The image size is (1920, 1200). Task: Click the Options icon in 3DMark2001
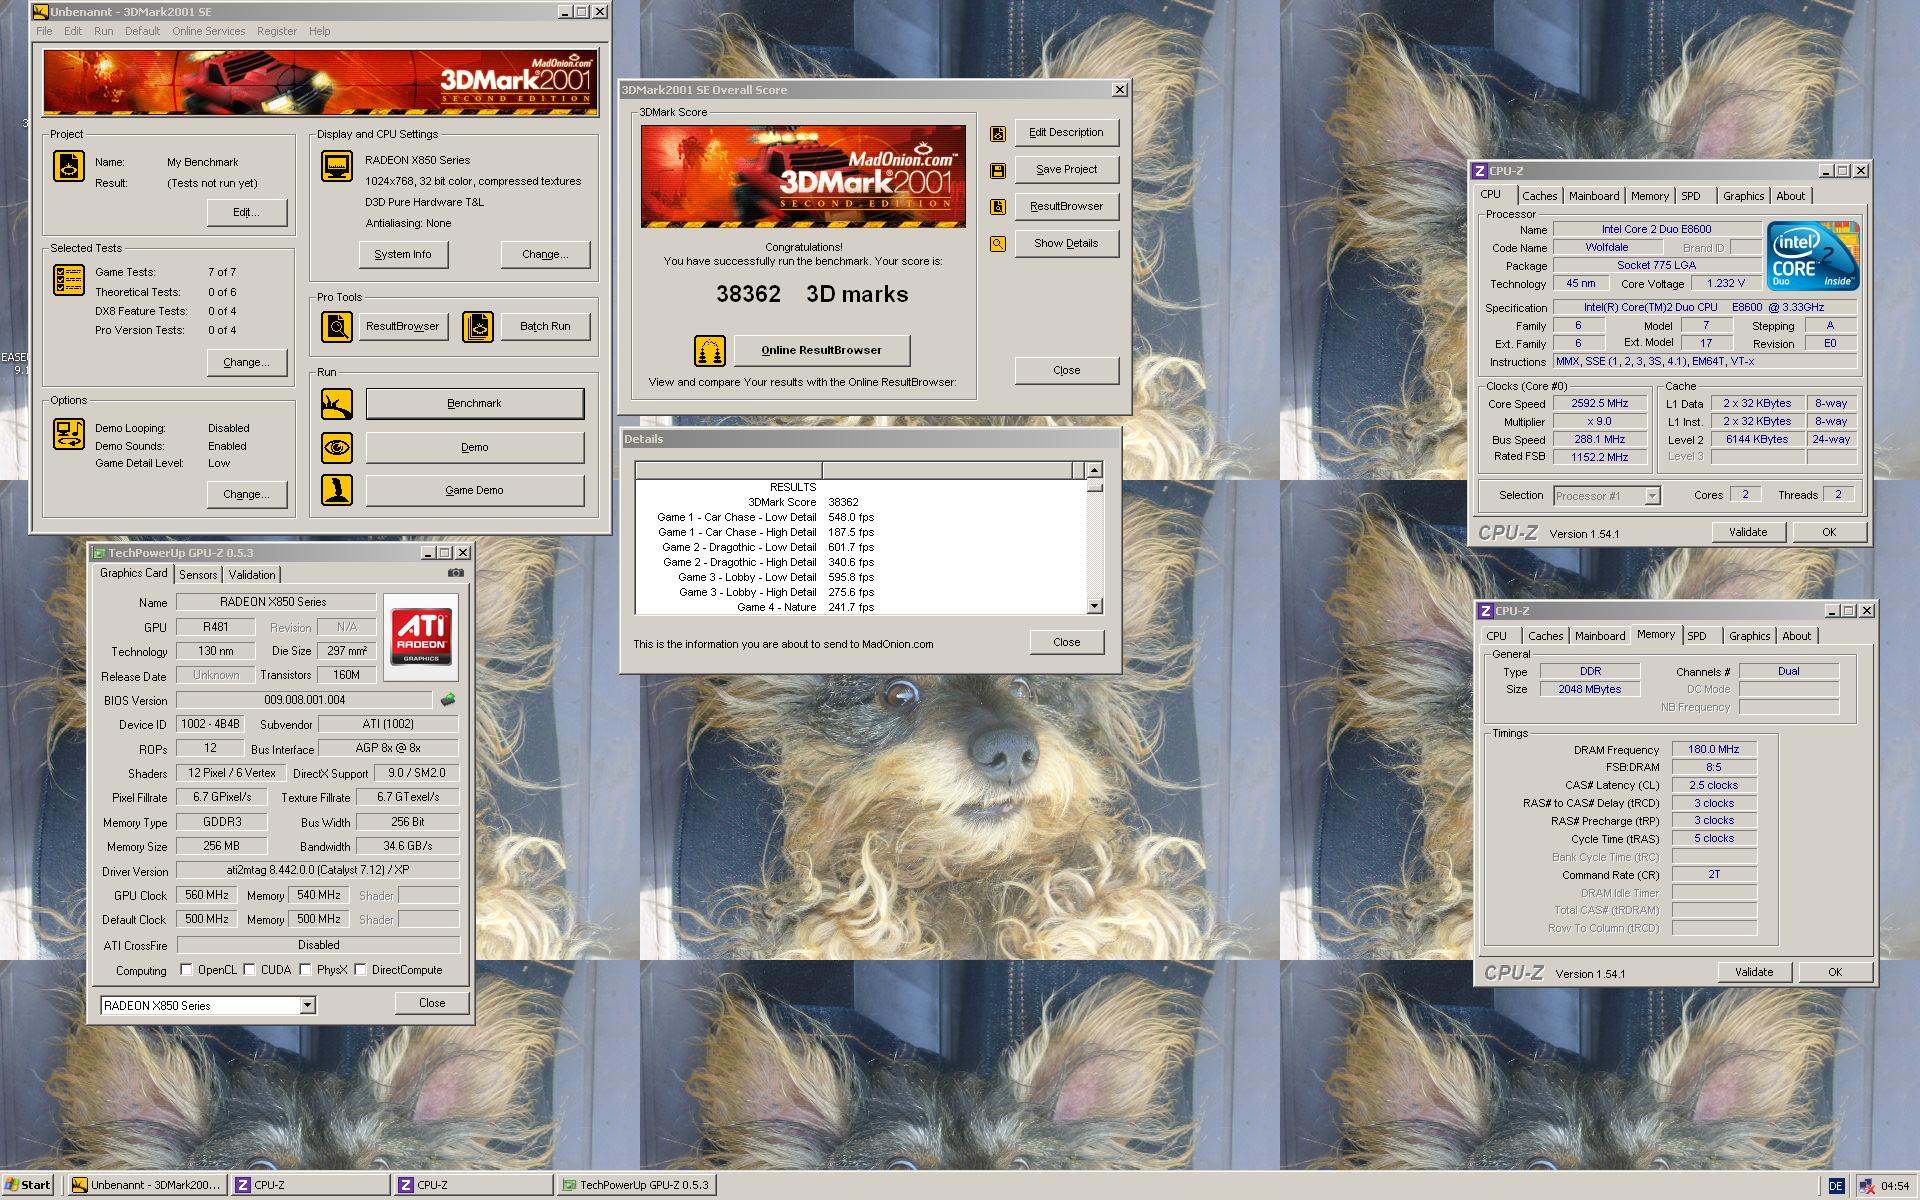[69, 434]
